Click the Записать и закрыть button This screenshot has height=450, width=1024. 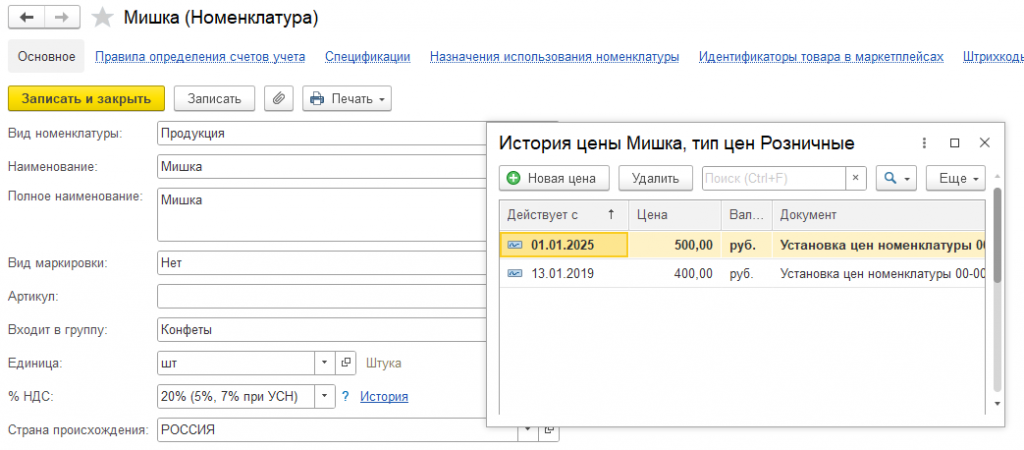point(86,99)
